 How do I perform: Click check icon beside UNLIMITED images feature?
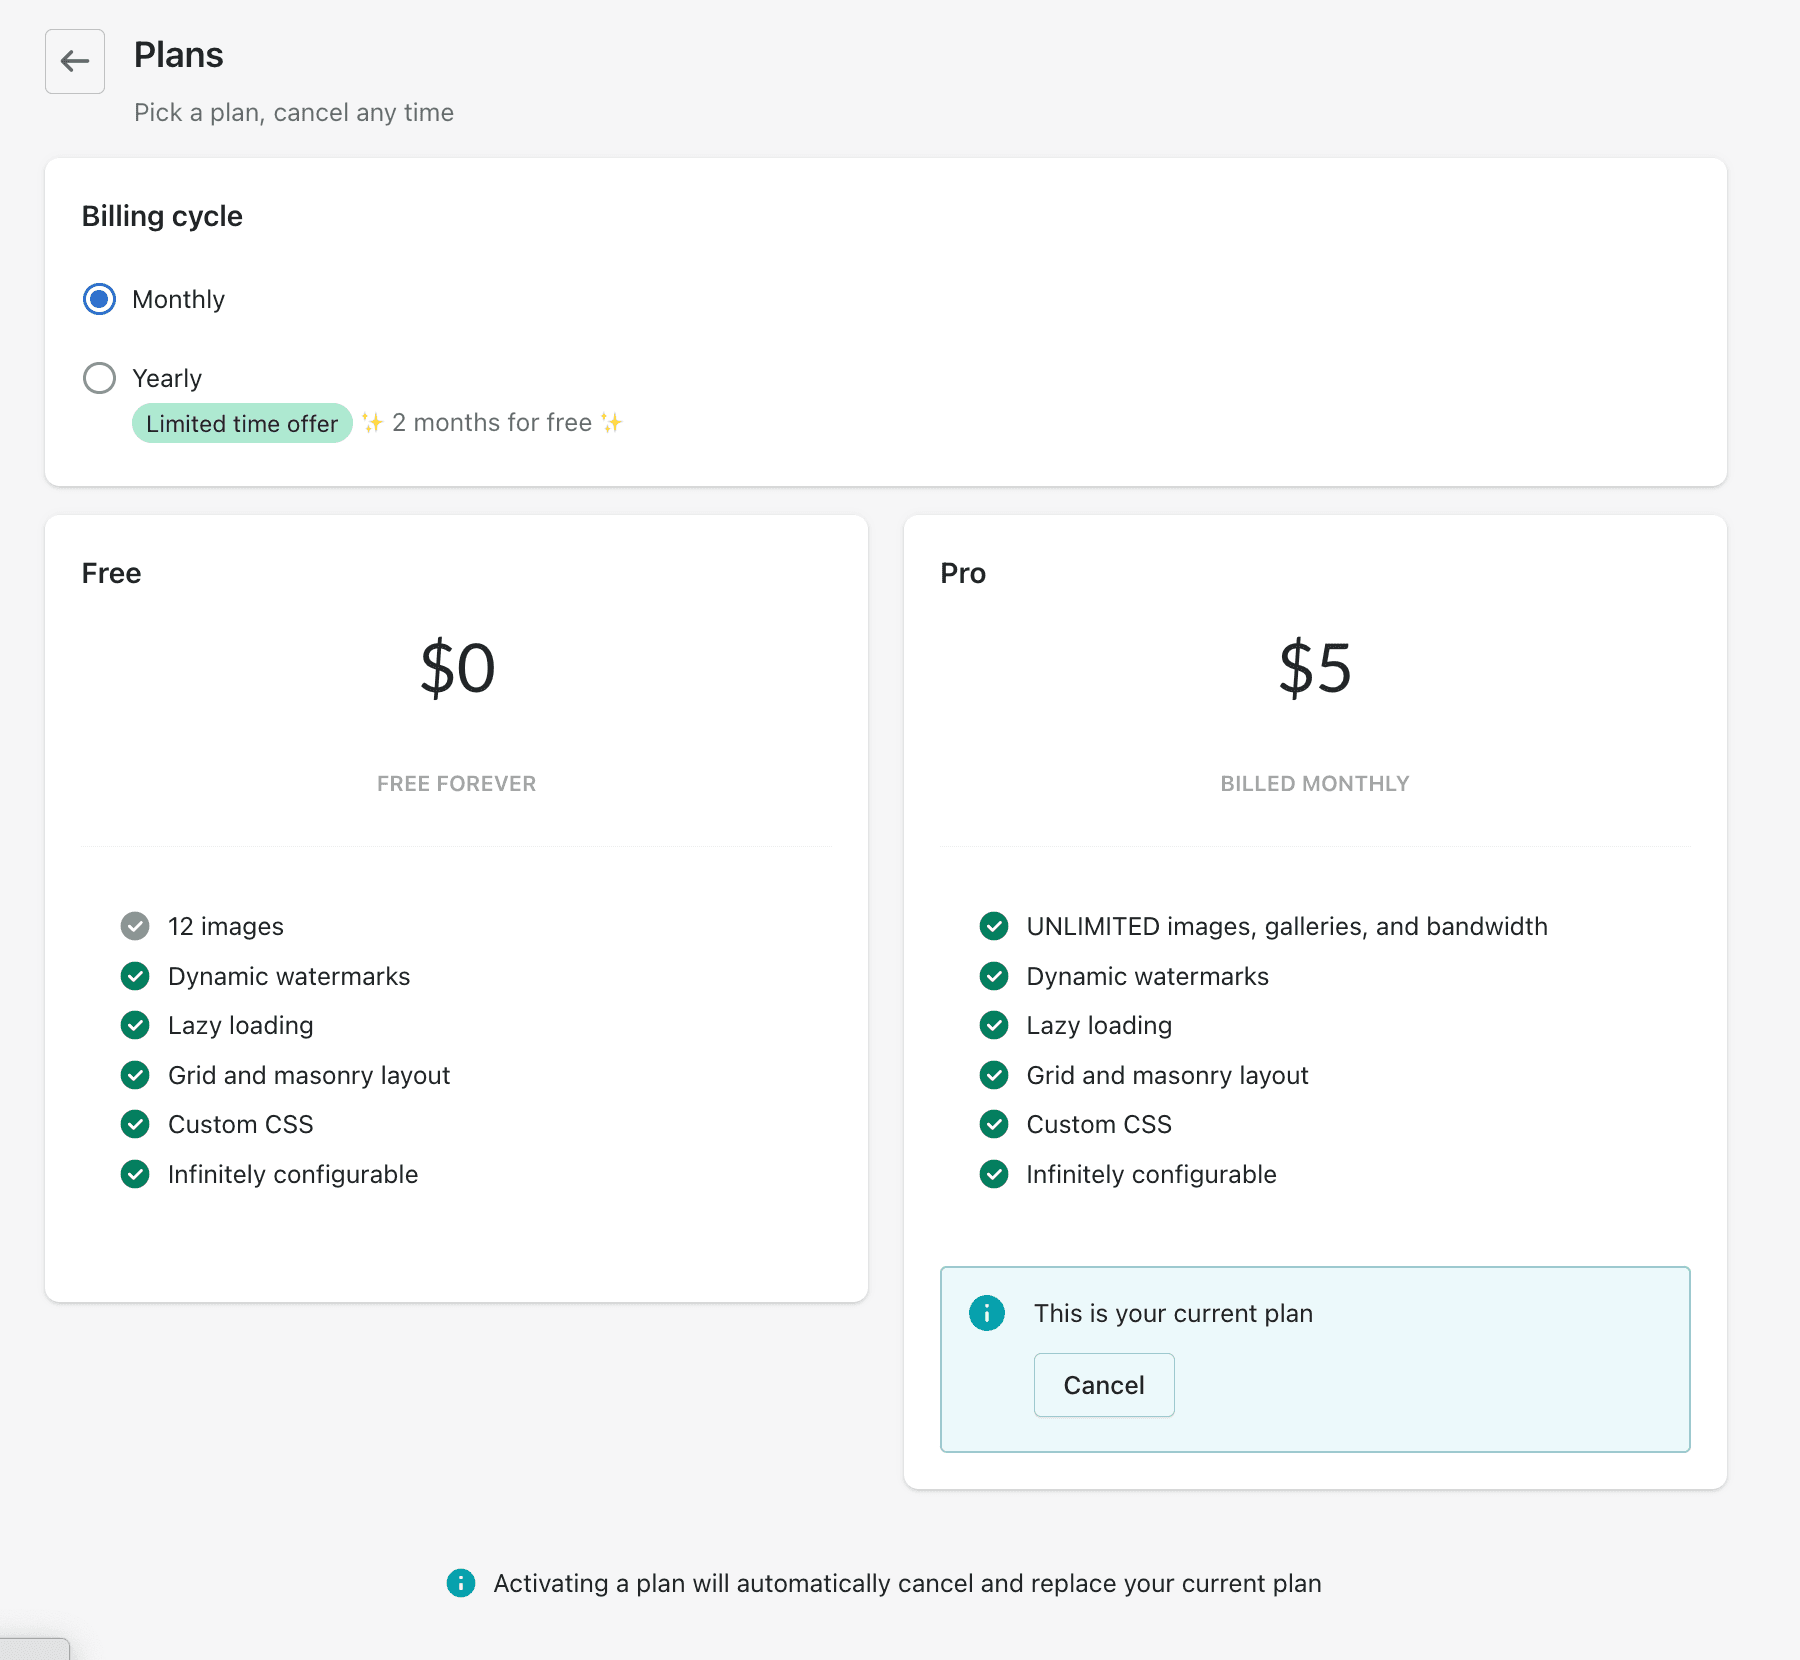pos(994,926)
